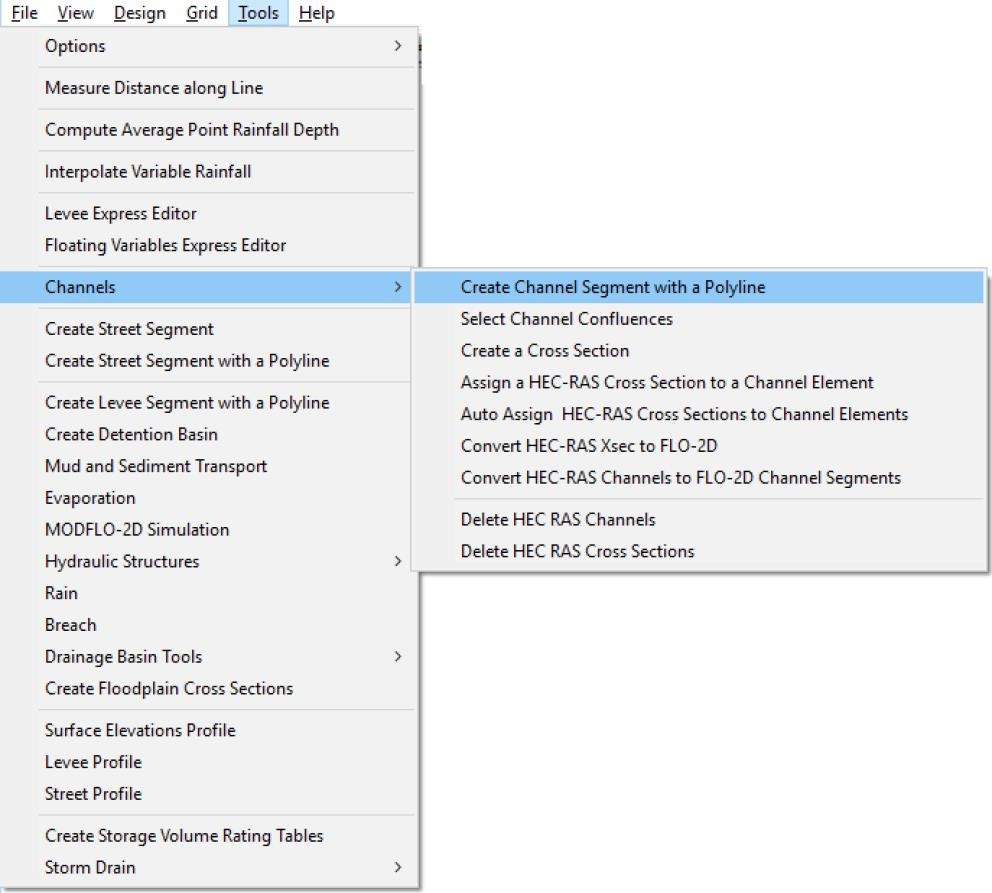Choose Select Channel Confluences
The height and width of the screenshot is (893, 992).
[566, 319]
